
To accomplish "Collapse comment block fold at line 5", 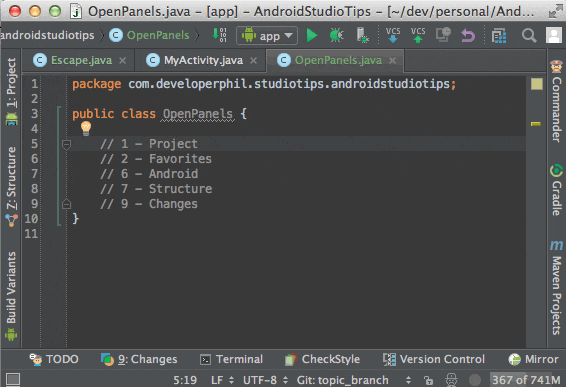I will [66, 144].
